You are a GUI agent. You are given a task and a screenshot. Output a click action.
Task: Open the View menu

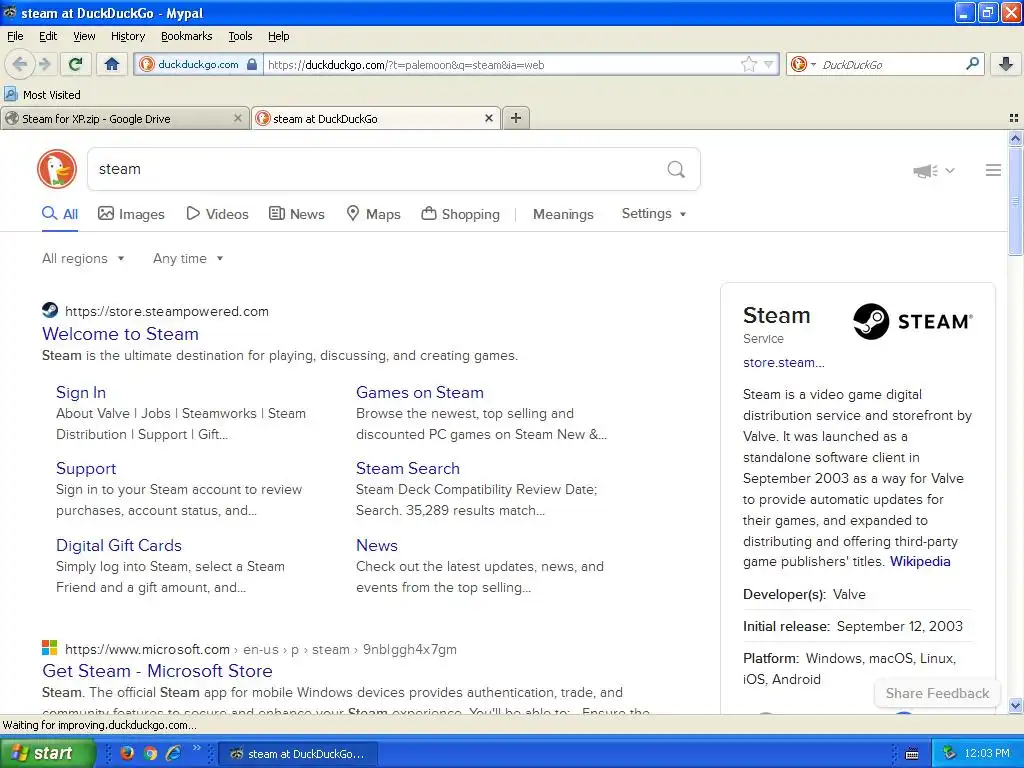(x=84, y=36)
